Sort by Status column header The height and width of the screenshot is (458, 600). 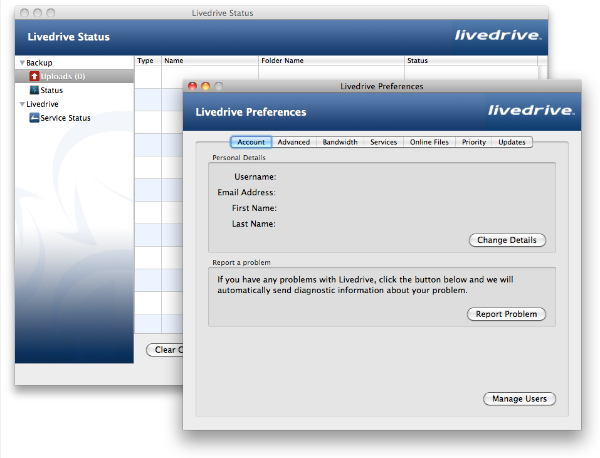pos(471,60)
